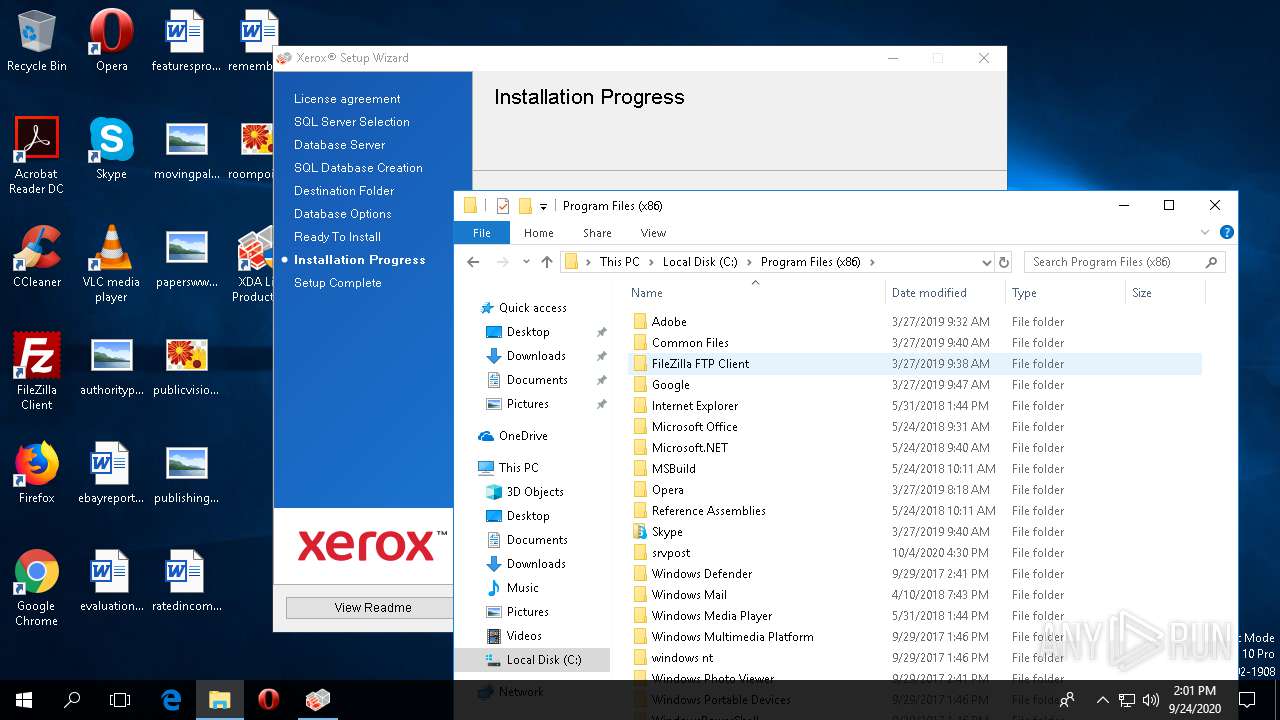The height and width of the screenshot is (720, 1280).
Task: Open the publicvisio image file icon
Action: 186,366
